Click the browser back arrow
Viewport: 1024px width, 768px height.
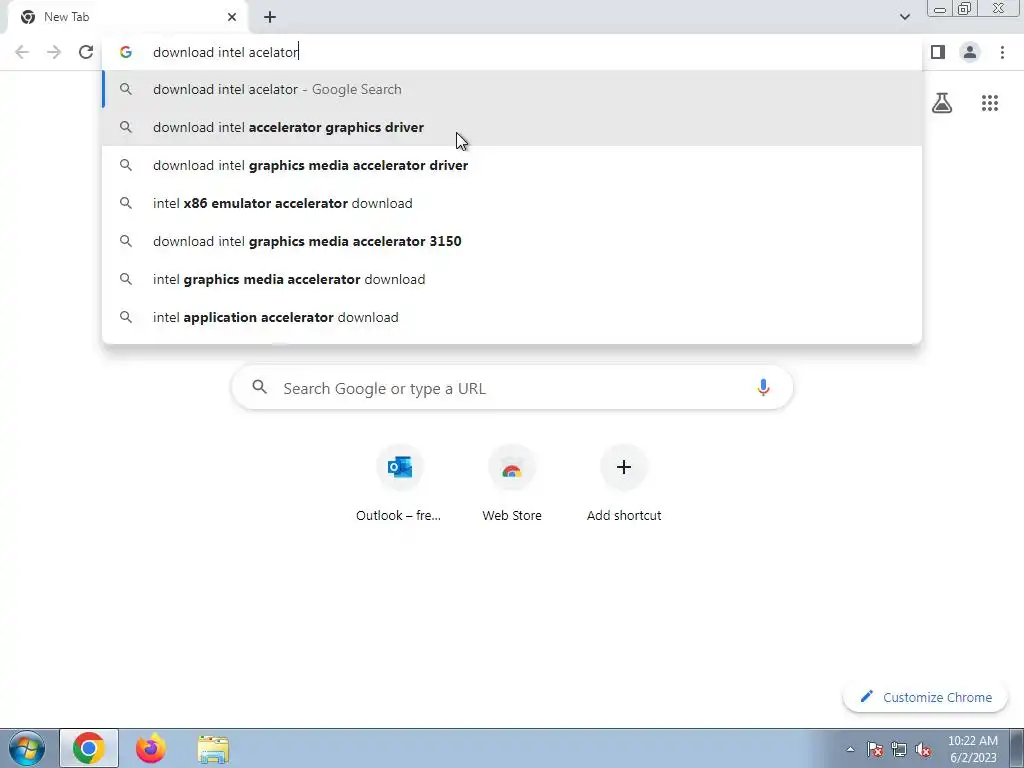click(22, 52)
